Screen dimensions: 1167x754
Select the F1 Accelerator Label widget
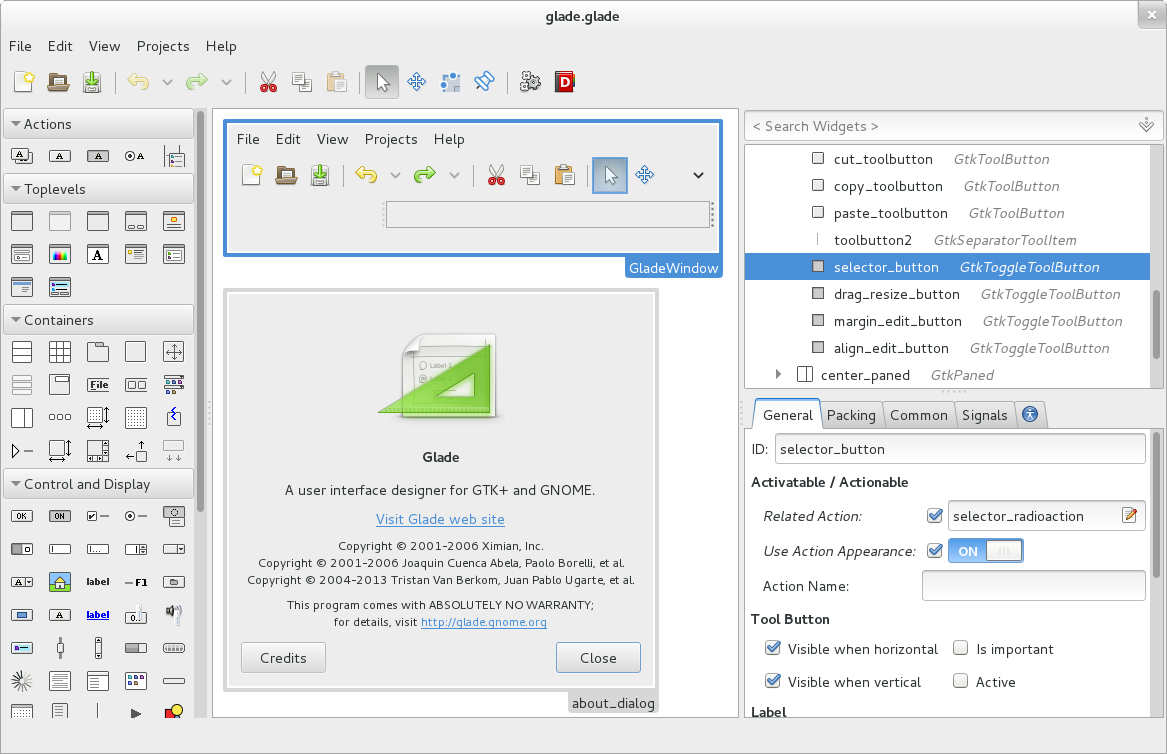135,582
